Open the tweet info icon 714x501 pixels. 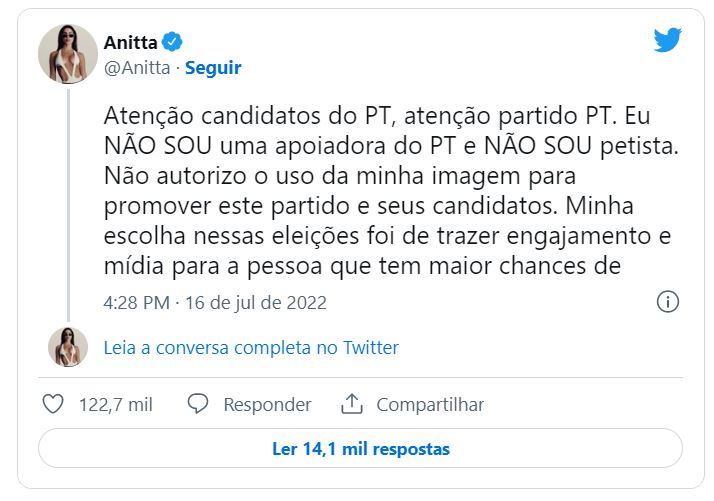(x=667, y=301)
